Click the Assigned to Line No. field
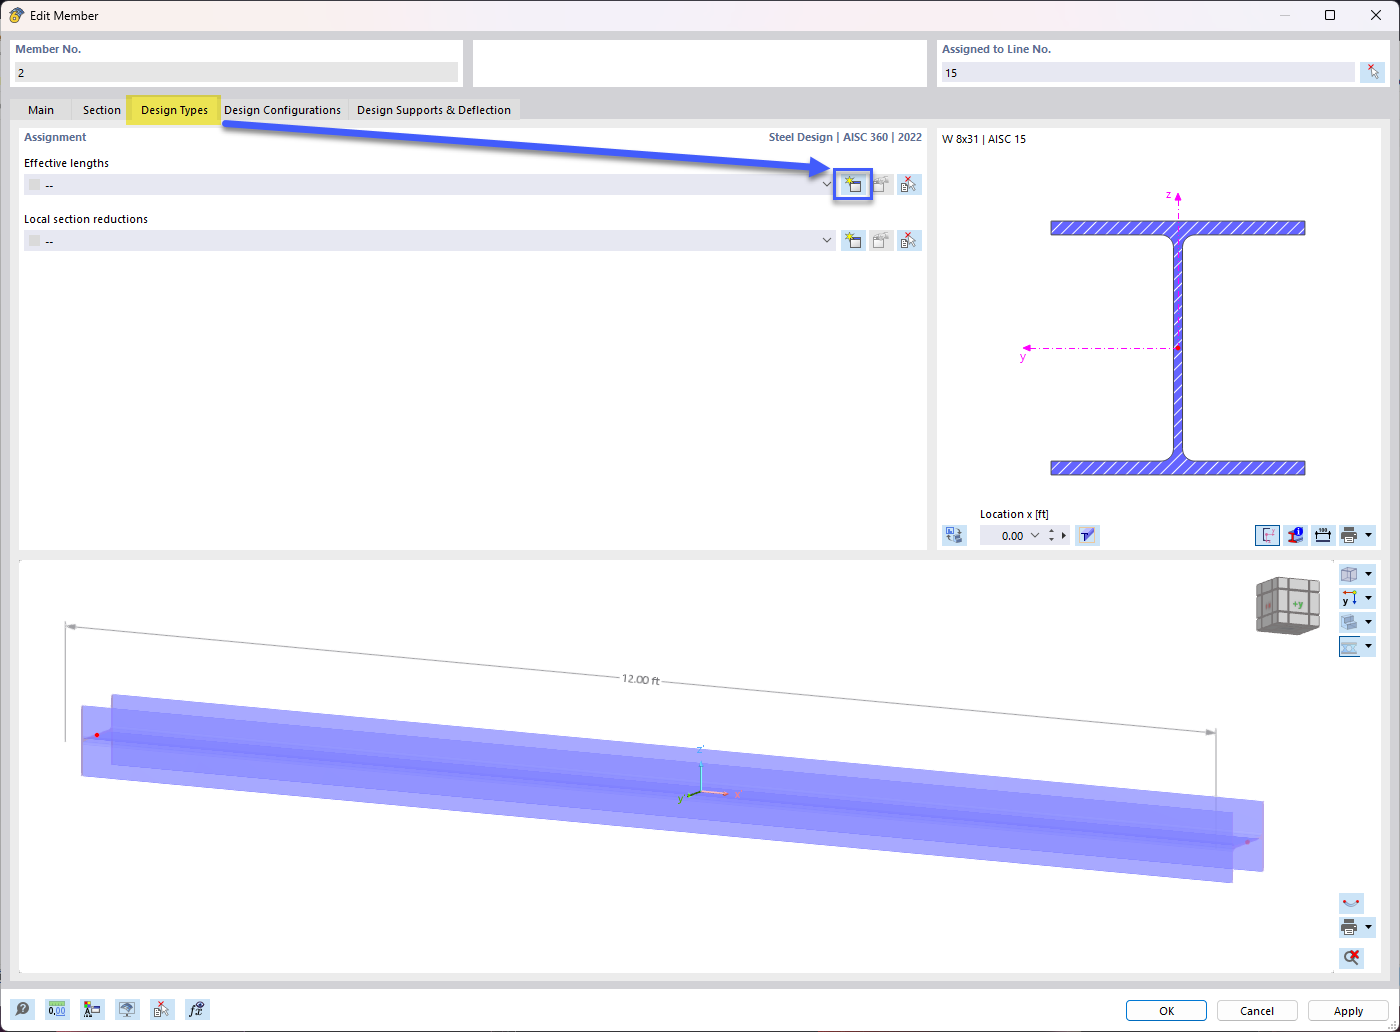 (1148, 72)
